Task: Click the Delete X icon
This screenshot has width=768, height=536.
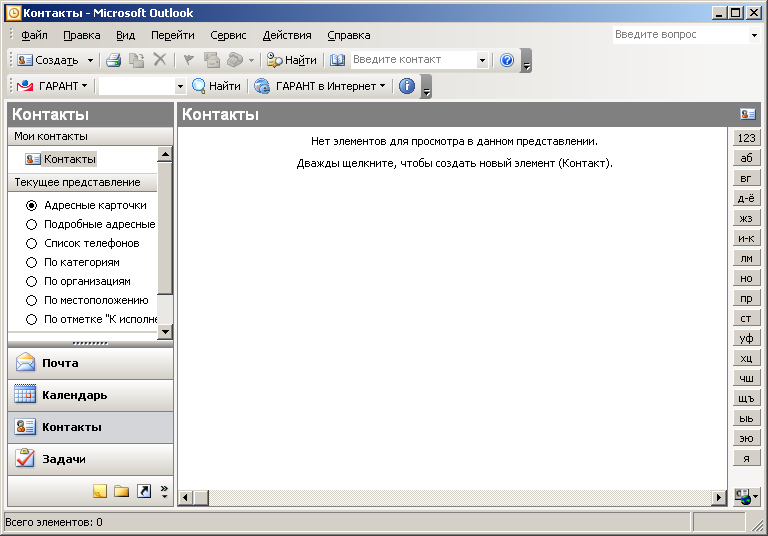Action: [160, 60]
